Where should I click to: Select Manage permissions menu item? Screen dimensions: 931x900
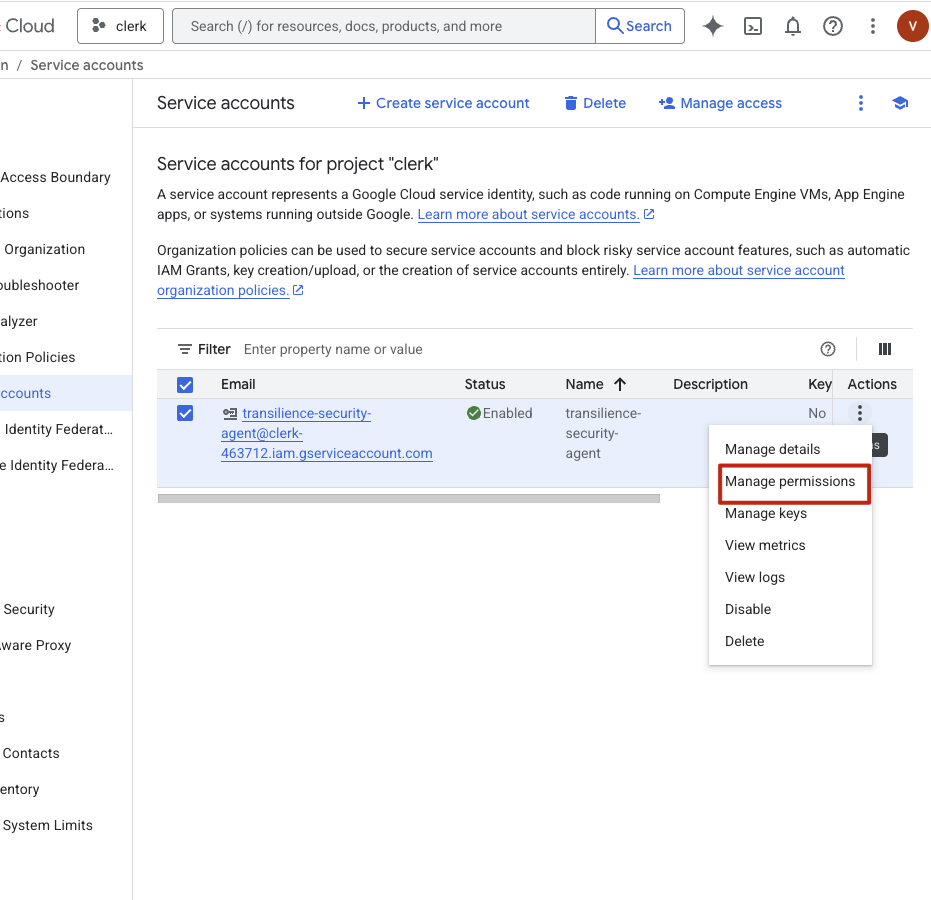click(790, 481)
